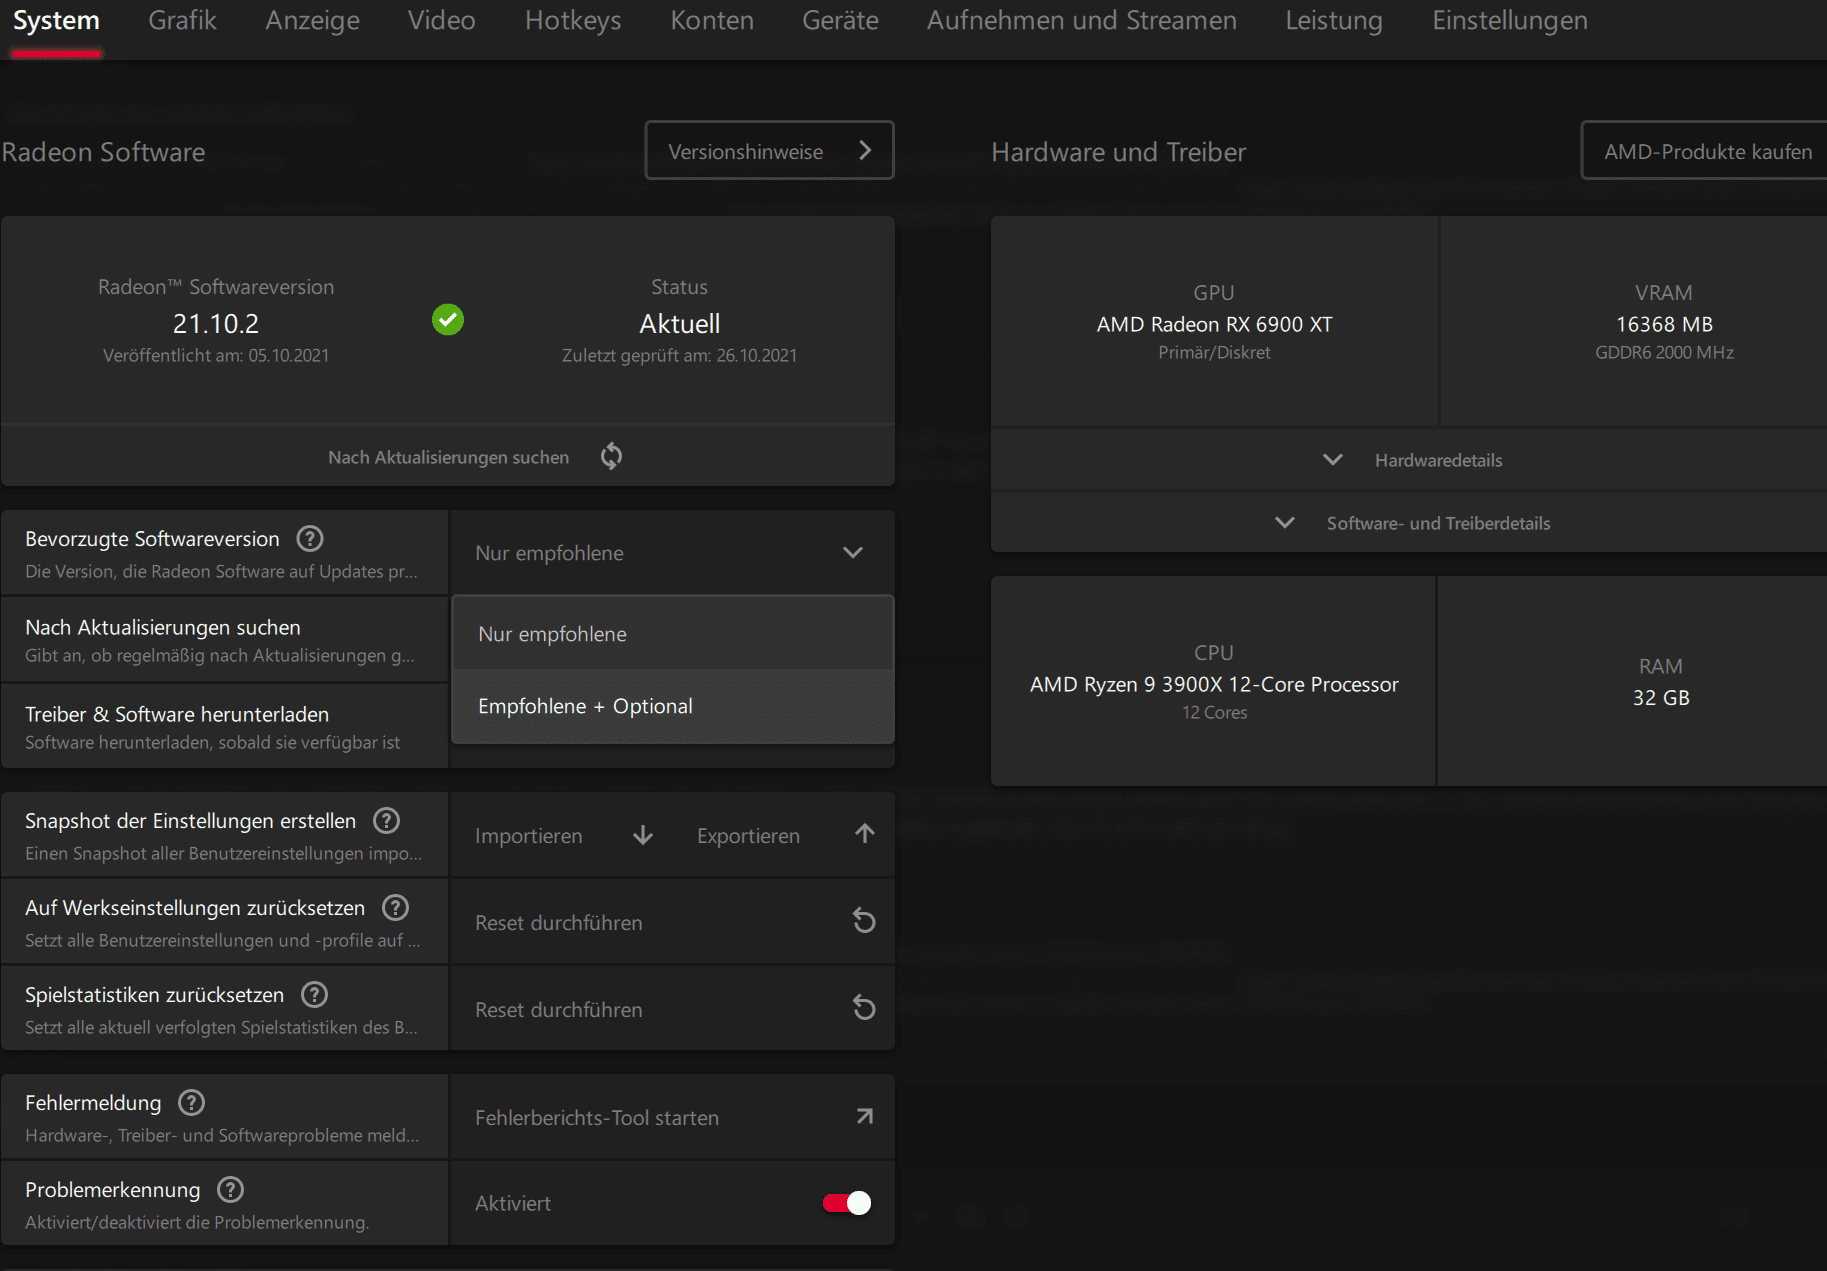
Task: Click the Exportieren up arrow icon
Action: 865,834
